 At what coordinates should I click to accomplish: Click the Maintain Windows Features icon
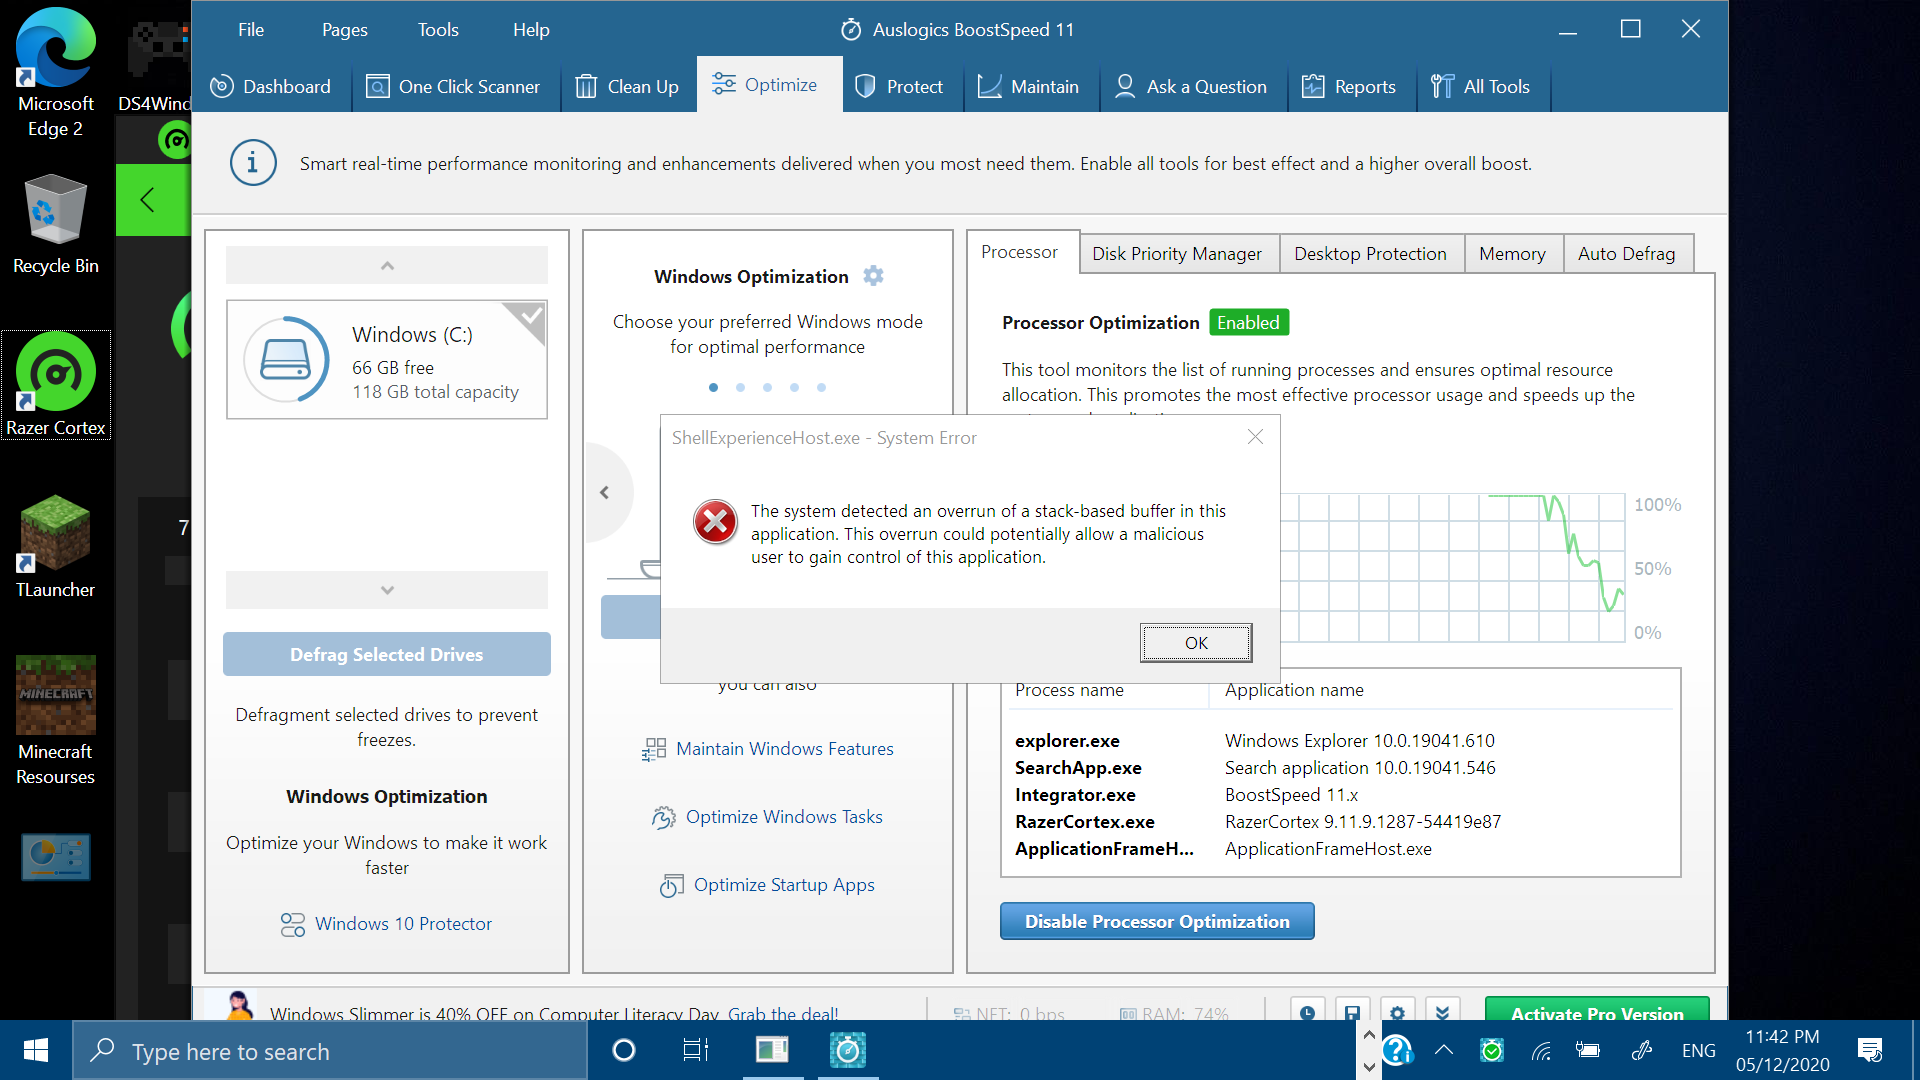tap(654, 749)
